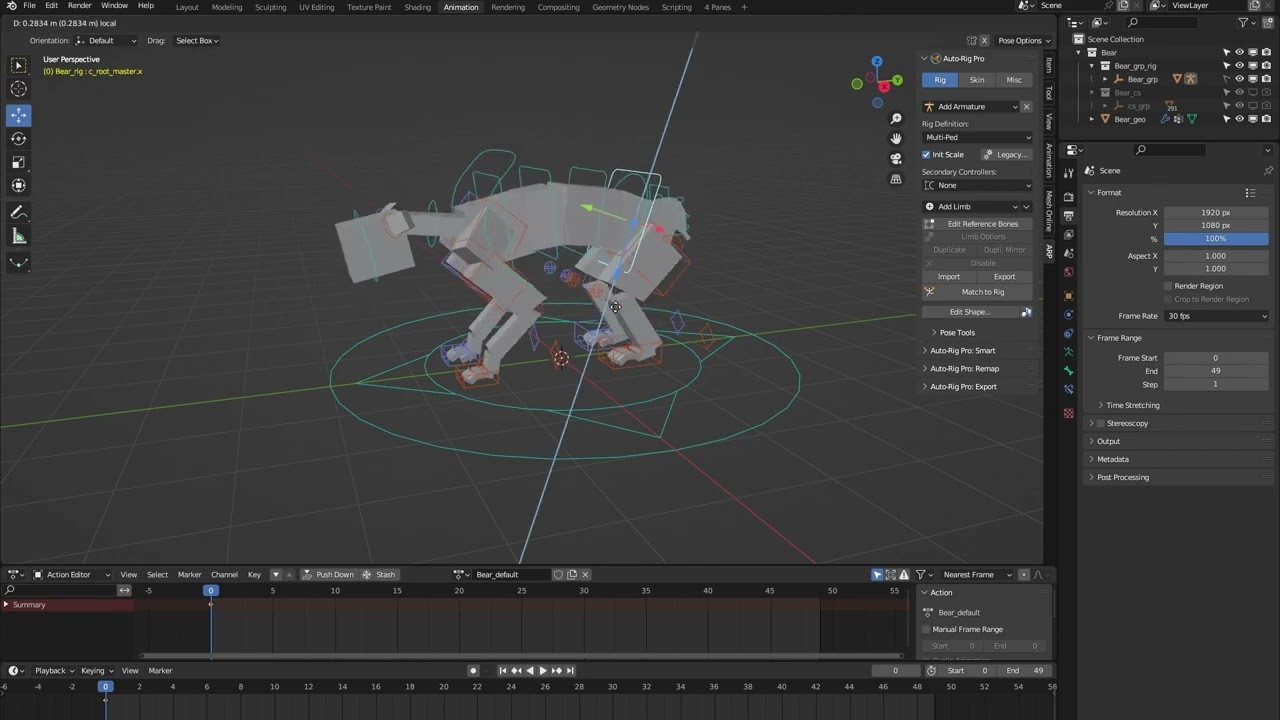Expand the Metadata panel

pos(1112,459)
